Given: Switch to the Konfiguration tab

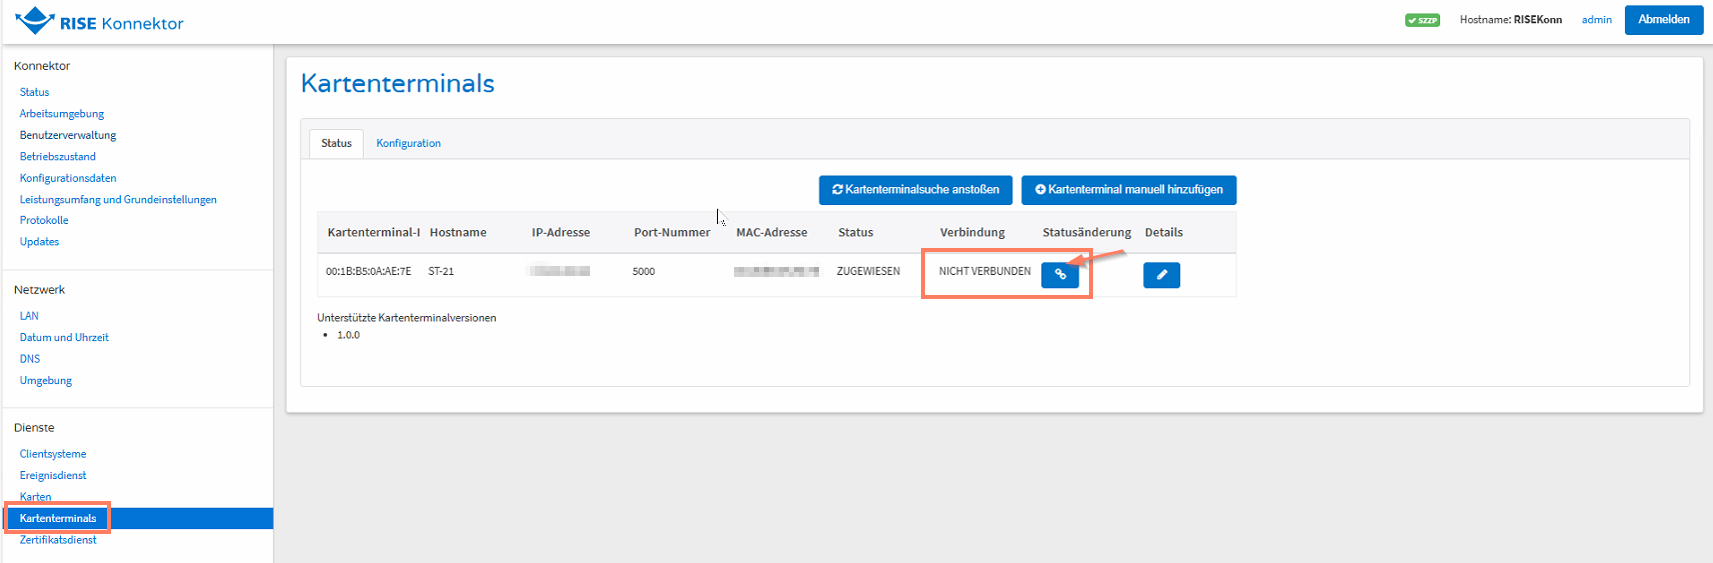Looking at the screenshot, I should pos(408,143).
